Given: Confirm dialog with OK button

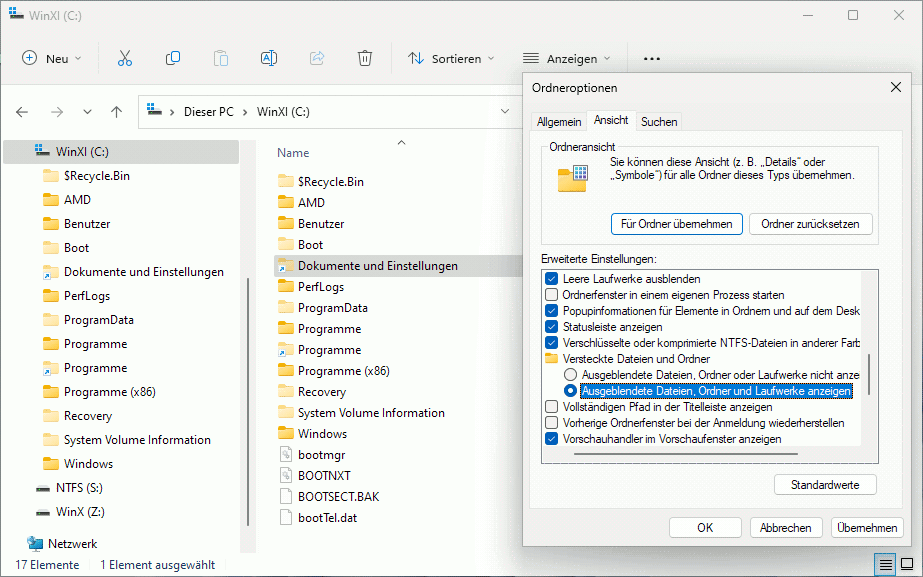Looking at the screenshot, I should pyautogui.click(x=705, y=528).
